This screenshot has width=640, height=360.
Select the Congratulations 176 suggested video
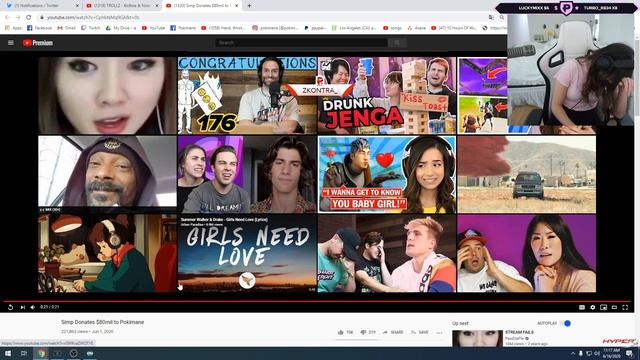click(x=247, y=95)
